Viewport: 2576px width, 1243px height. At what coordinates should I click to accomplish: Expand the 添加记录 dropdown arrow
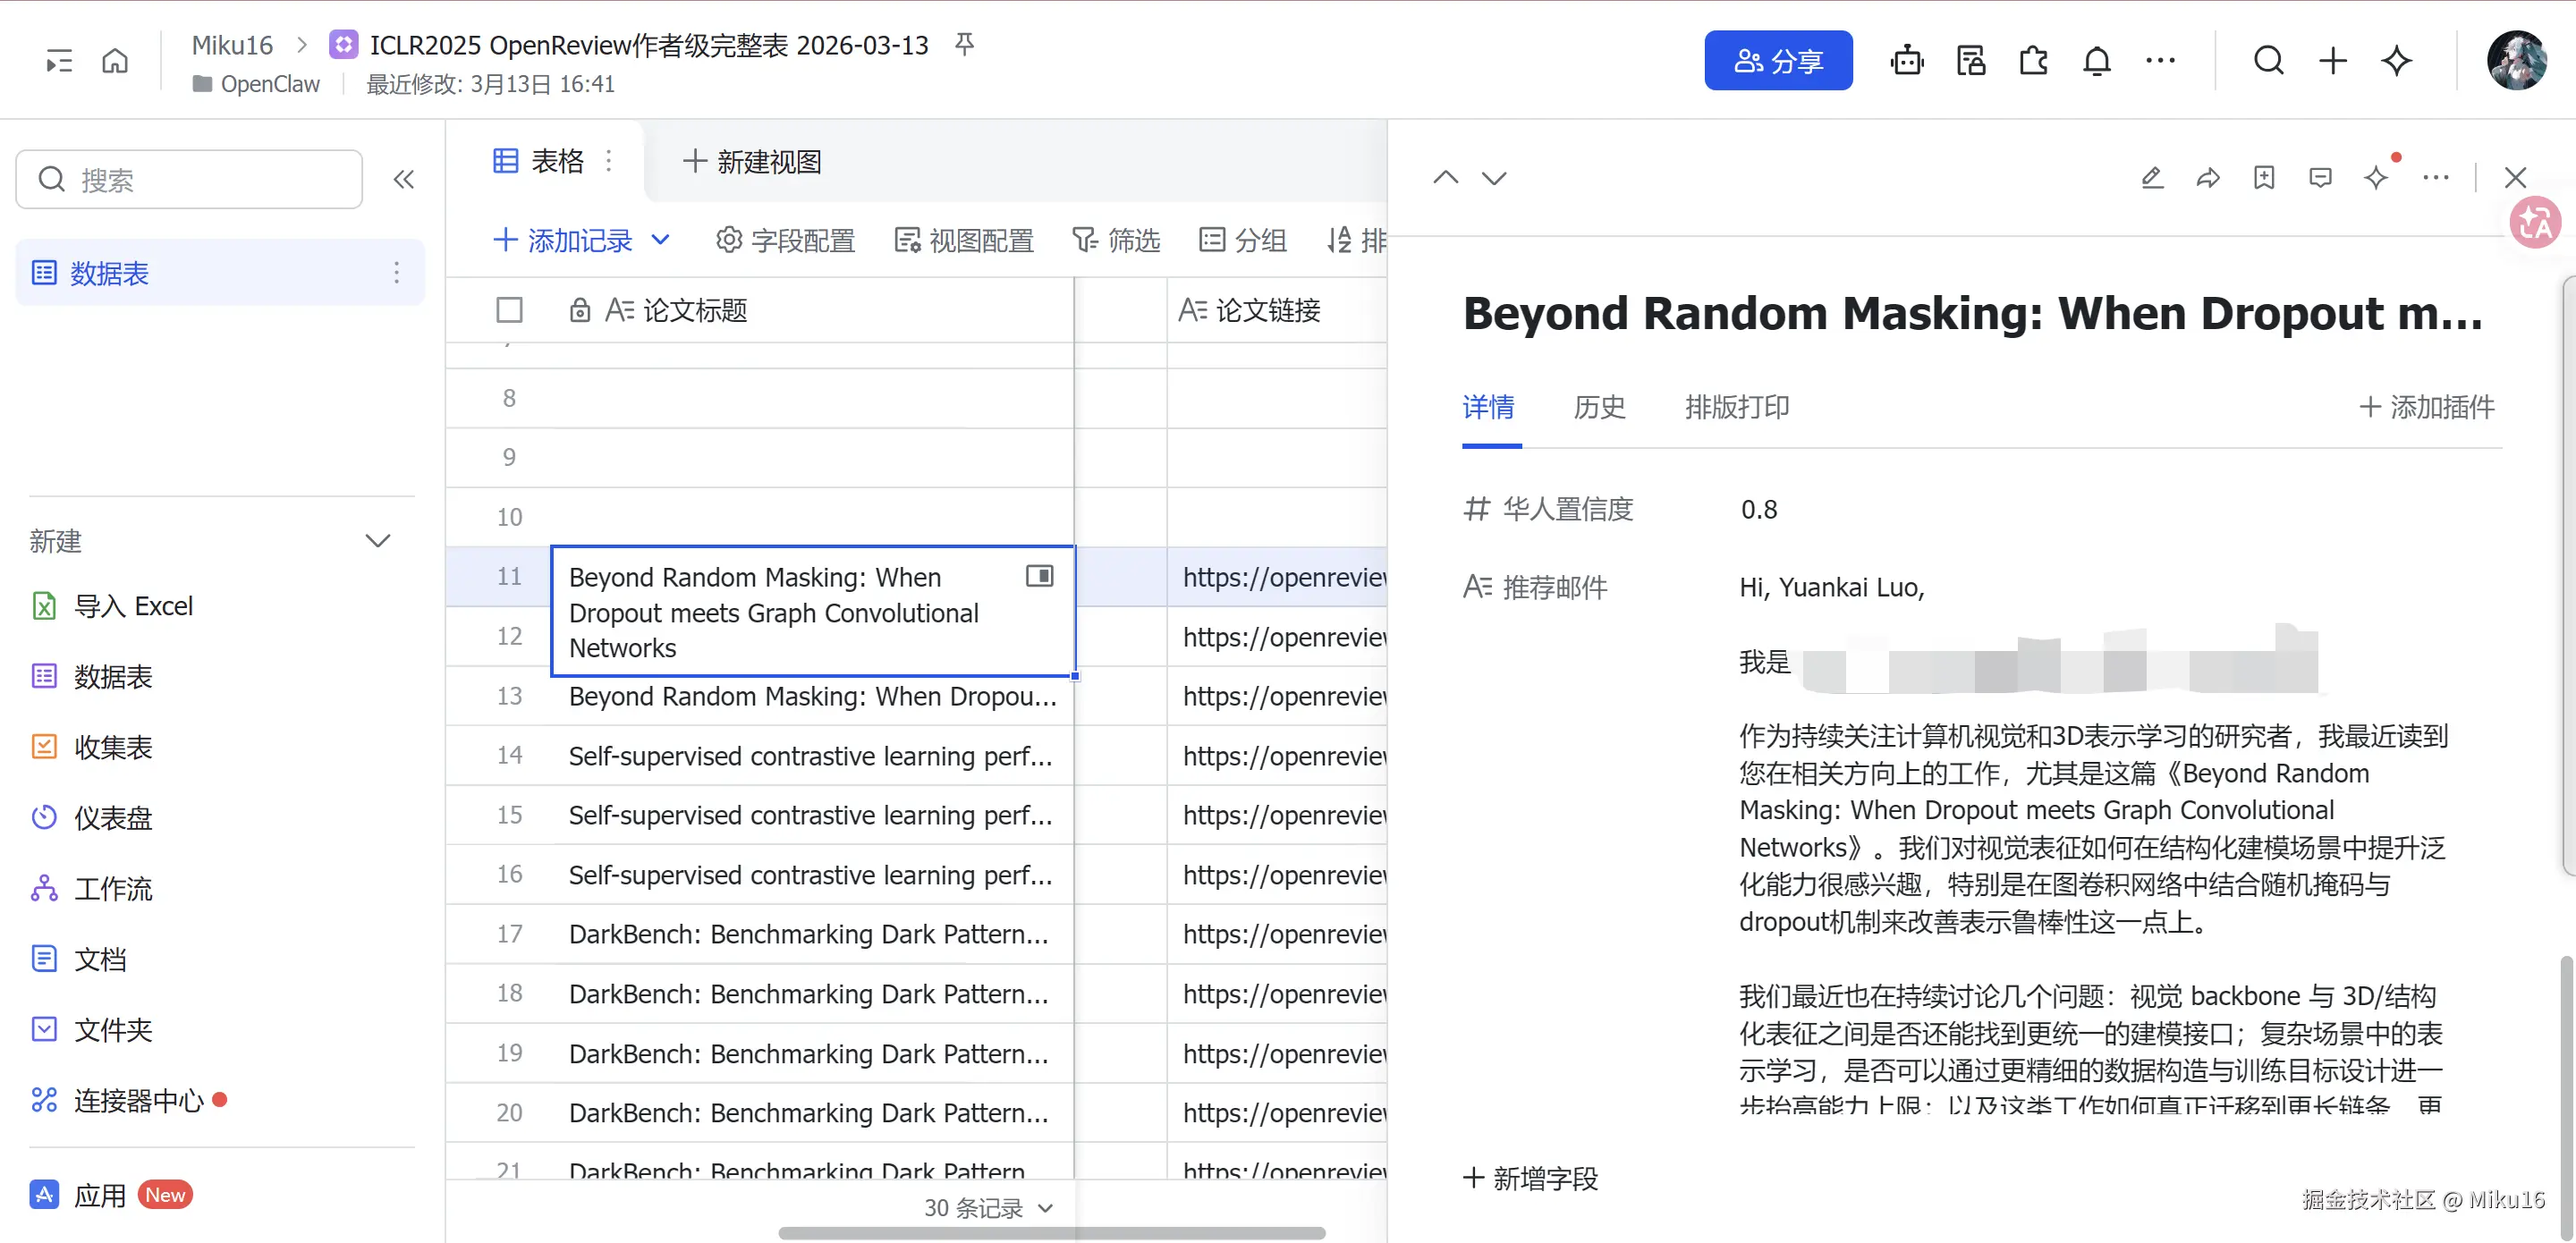tap(661, 240)
